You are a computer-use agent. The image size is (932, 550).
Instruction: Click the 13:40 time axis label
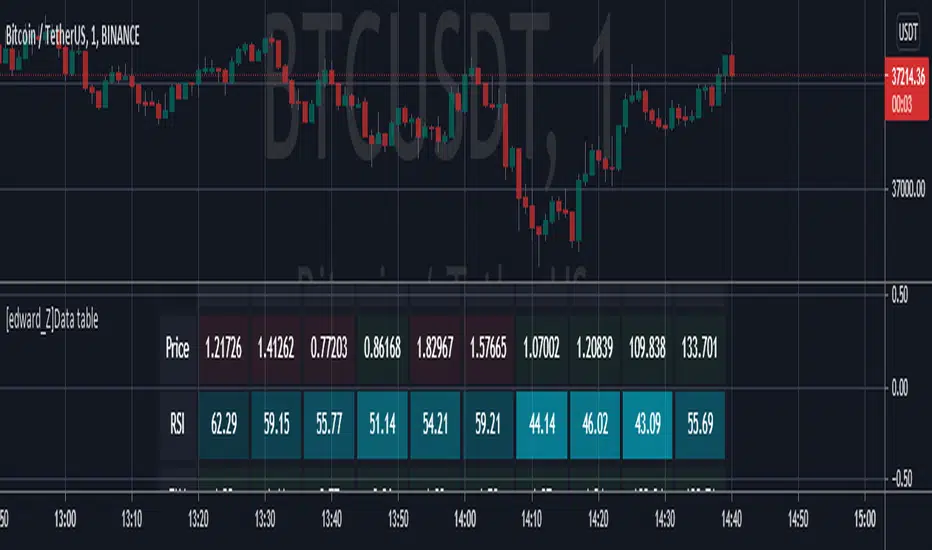coord(331,520)
